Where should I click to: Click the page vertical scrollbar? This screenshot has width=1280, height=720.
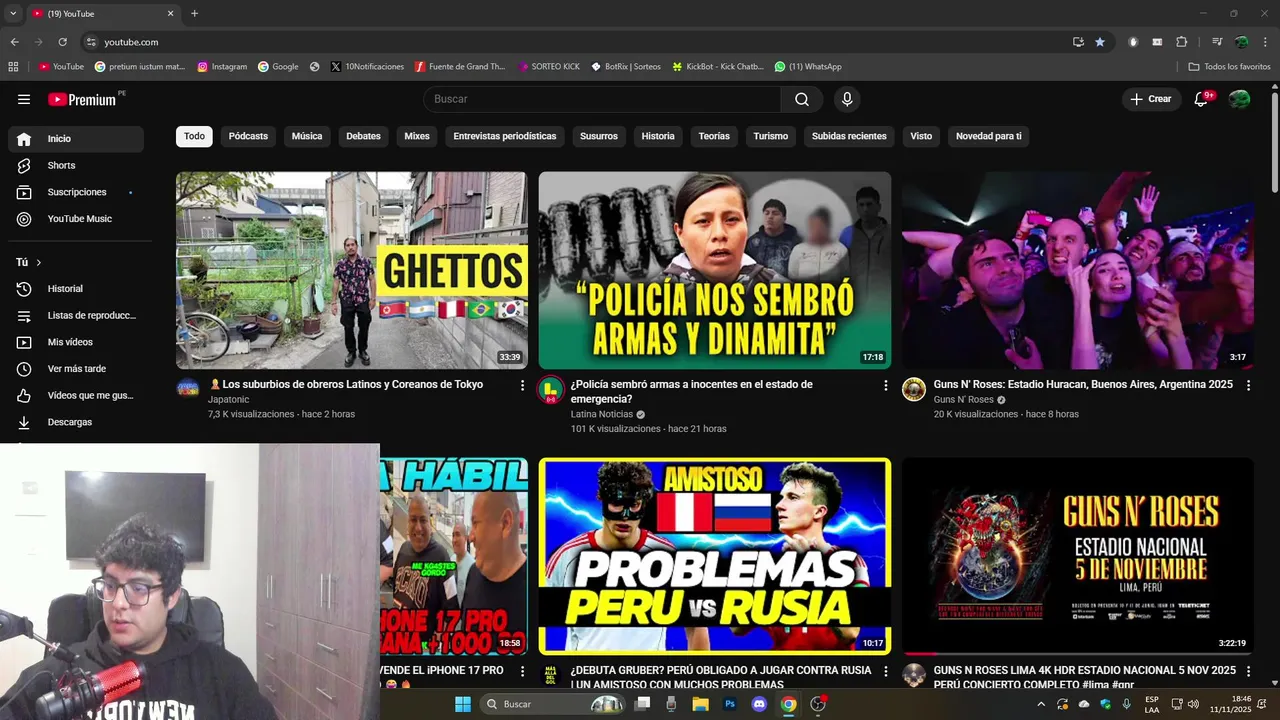[x=1275, y=140]
